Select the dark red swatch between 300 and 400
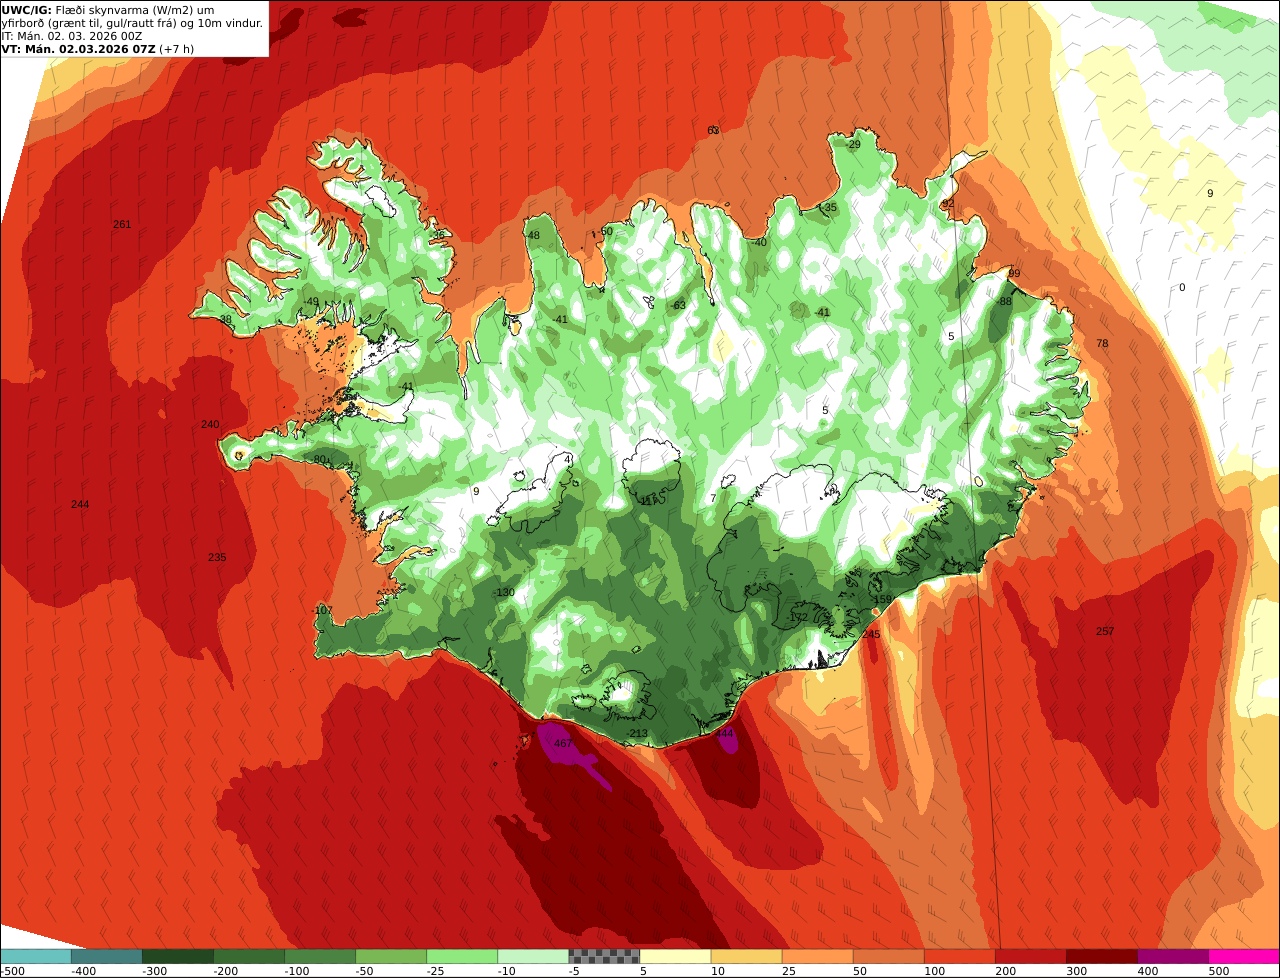 pyautogui.click(x=1102, y=956)
